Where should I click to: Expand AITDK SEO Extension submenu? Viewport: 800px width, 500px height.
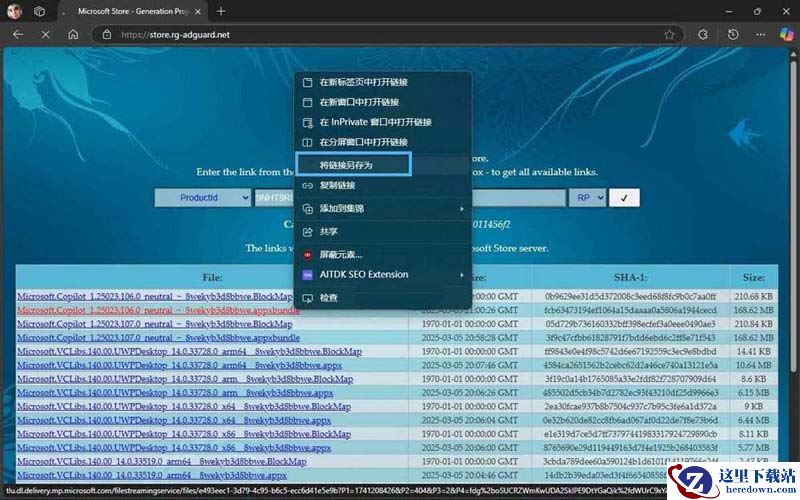383,274
